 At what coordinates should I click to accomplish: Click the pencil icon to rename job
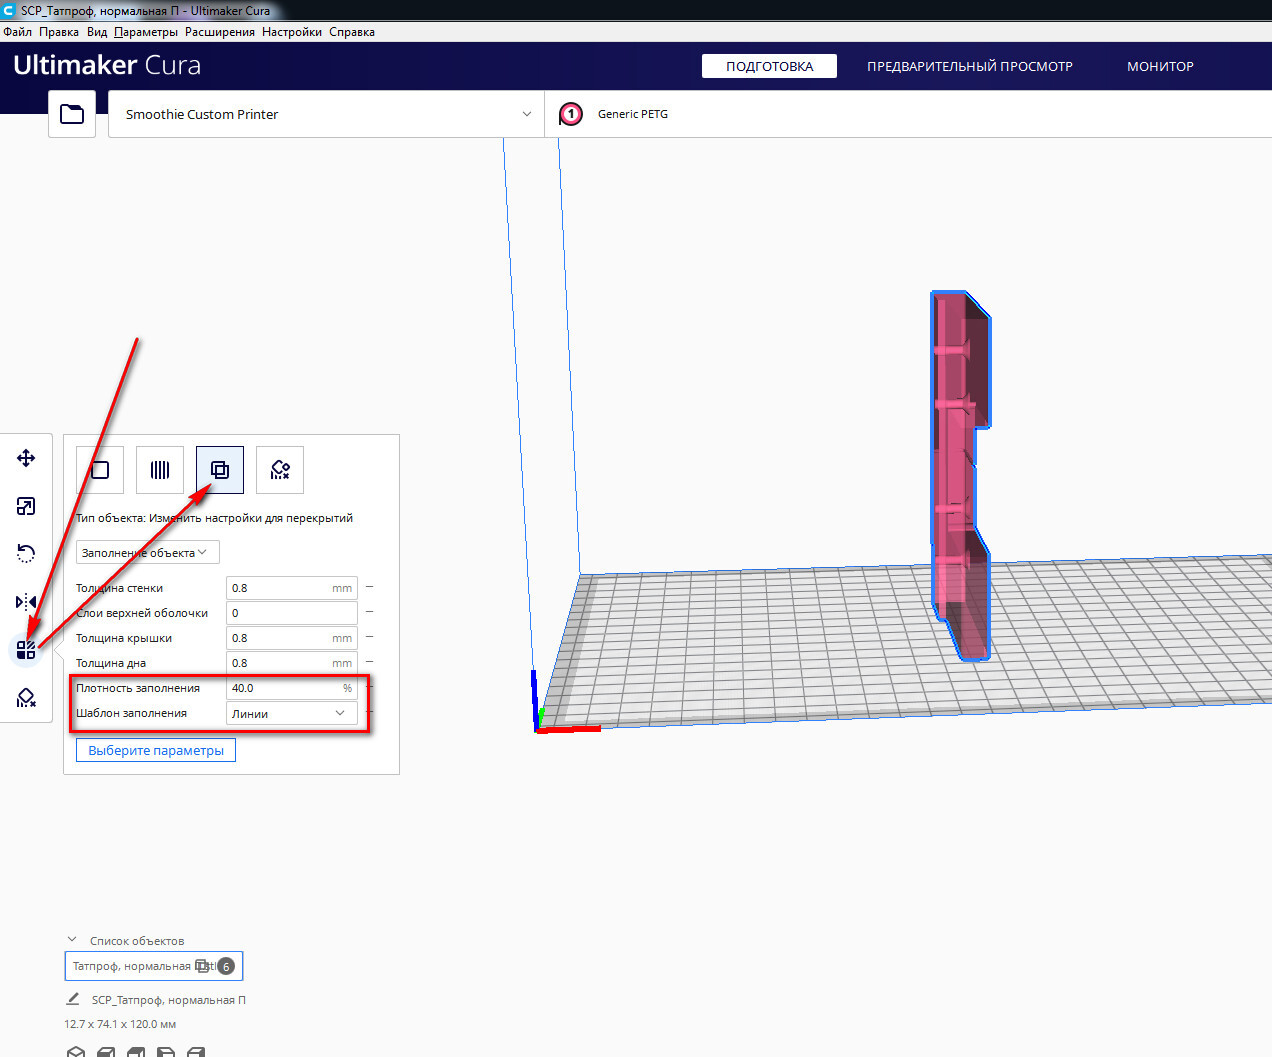pyautogui.click(x=73, y=999)
